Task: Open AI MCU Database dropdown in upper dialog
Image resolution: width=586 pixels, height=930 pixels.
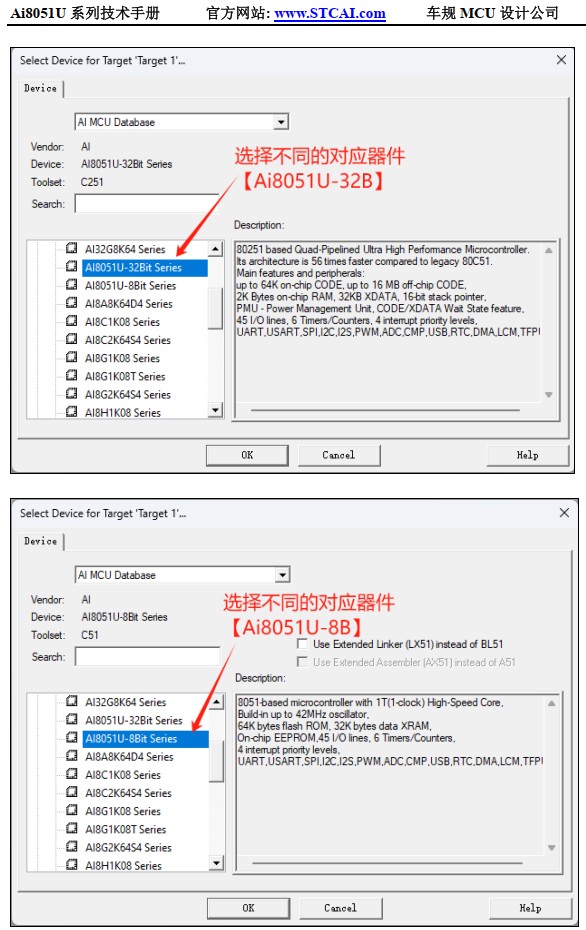Action: point(282,122)
